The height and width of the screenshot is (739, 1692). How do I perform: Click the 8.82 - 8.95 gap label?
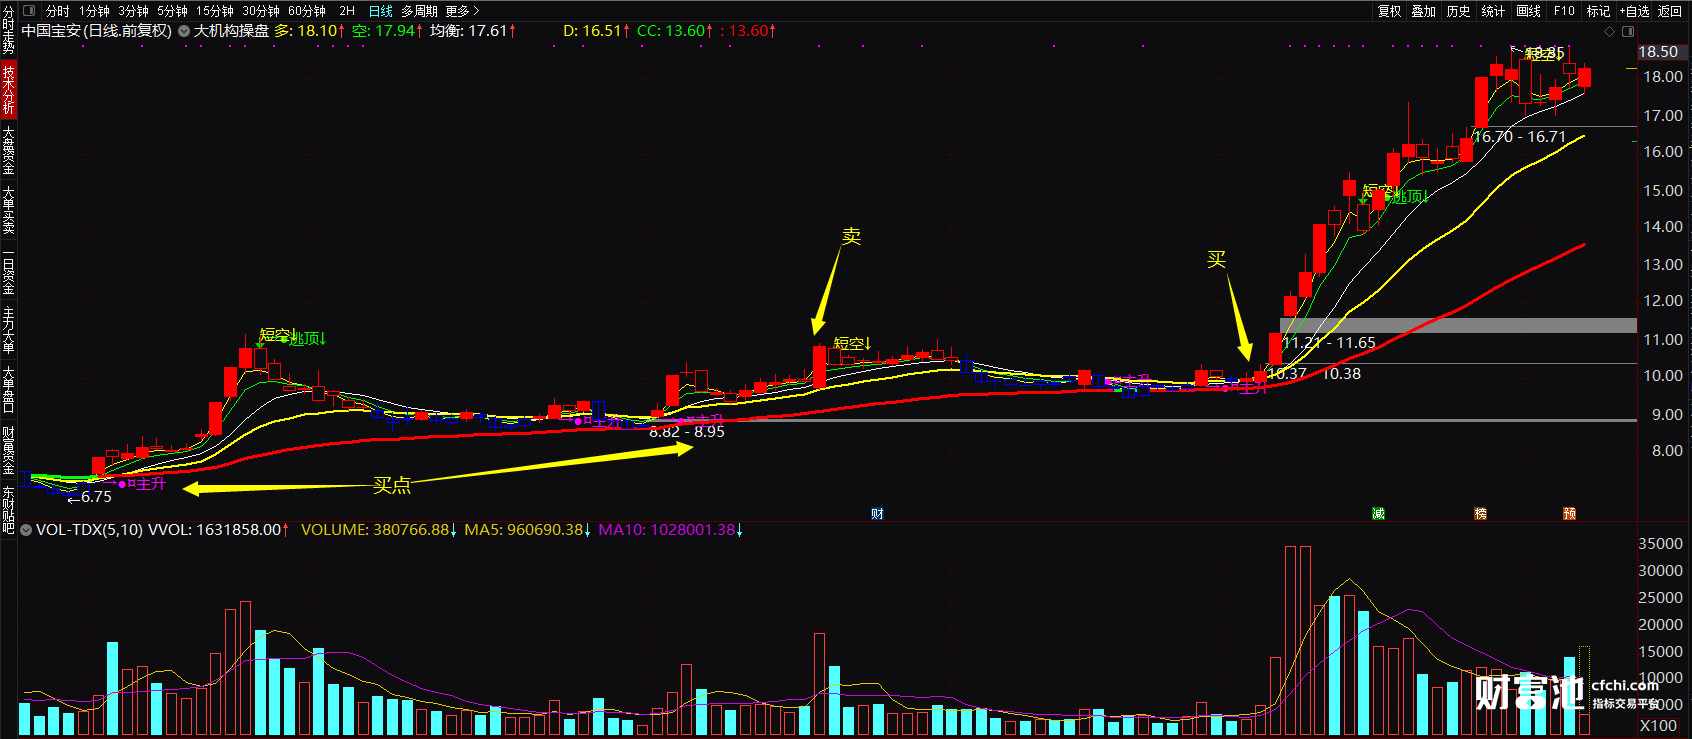point(687,432)
